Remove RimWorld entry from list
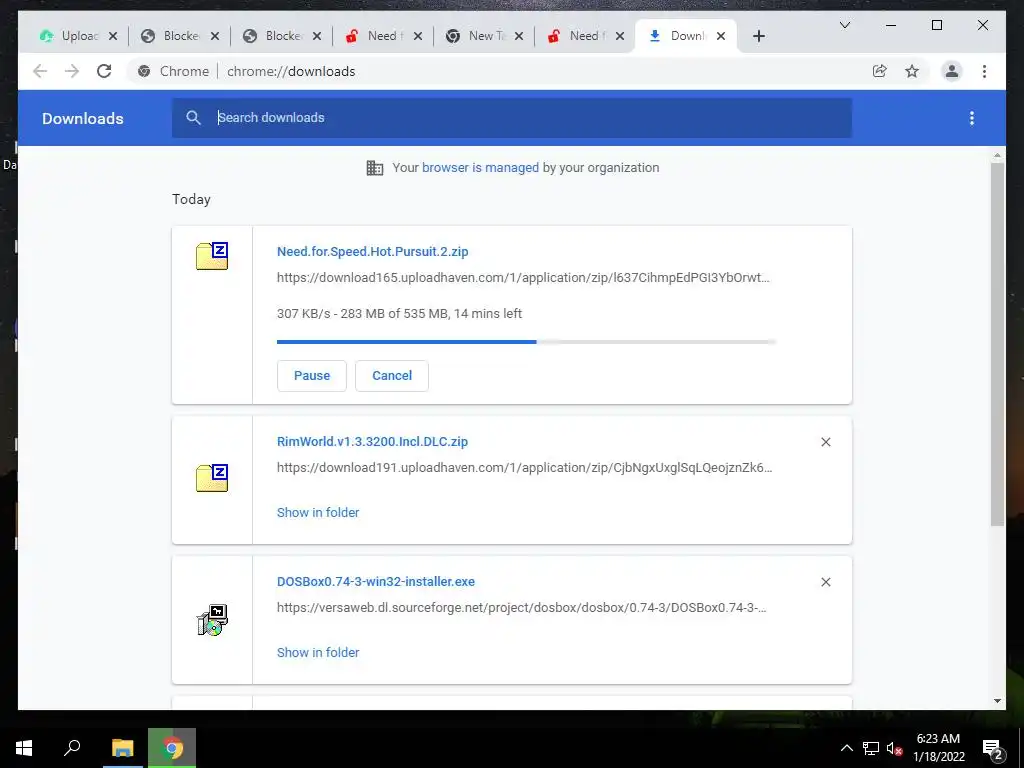 (825, 442)
